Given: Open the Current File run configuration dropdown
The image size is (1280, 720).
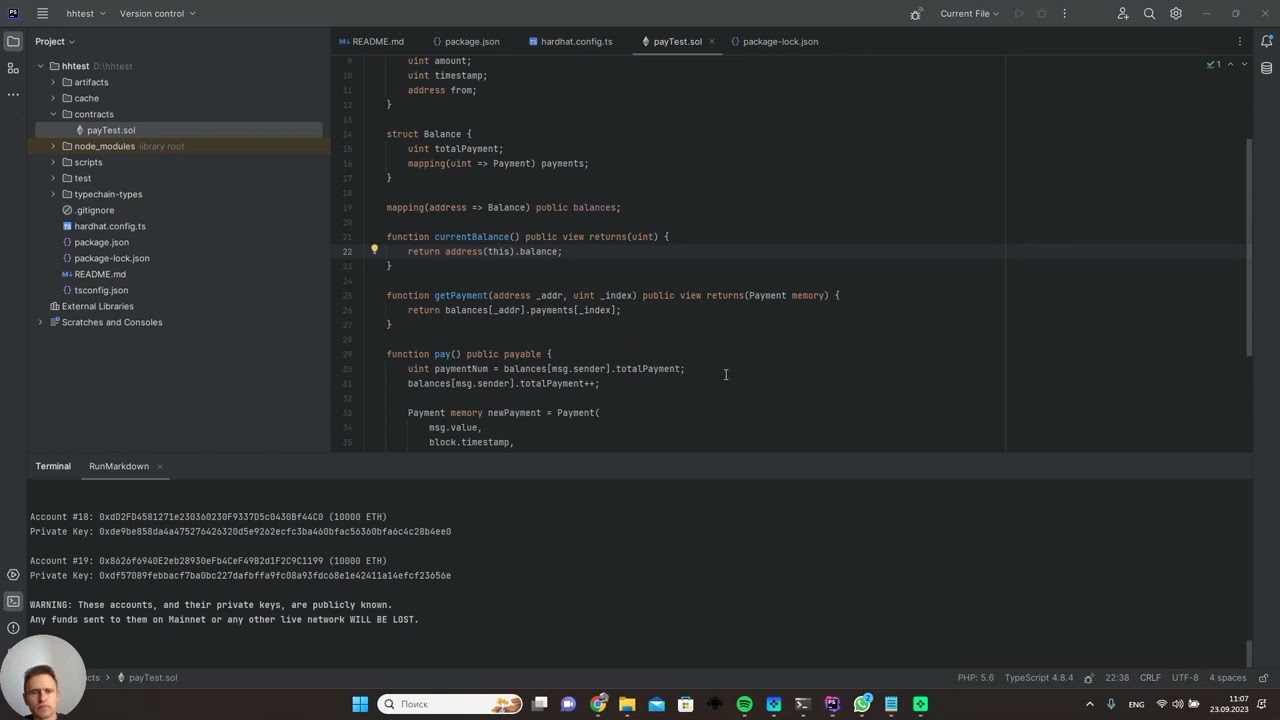Looking at the screenshot, I should [x=969, y=13].
